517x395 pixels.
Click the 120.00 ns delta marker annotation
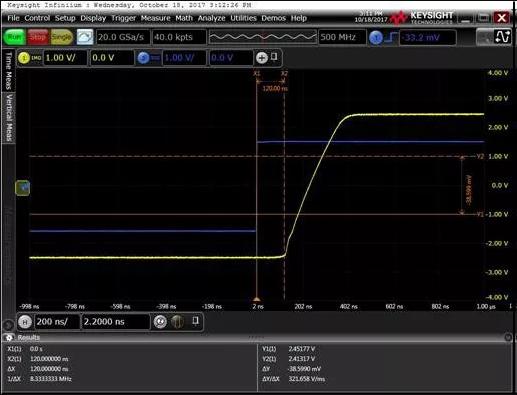[x=275, y=89]
